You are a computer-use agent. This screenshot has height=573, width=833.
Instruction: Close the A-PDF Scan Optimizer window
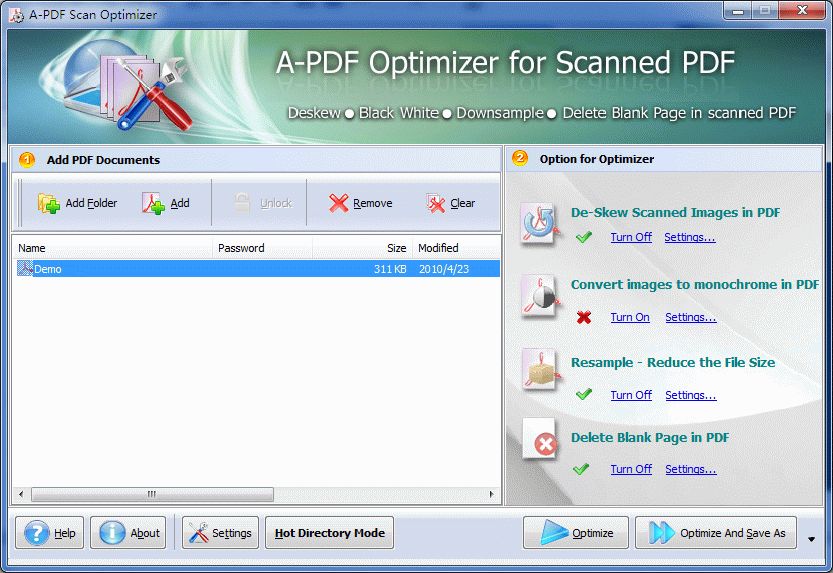click(x=803, y=11)
